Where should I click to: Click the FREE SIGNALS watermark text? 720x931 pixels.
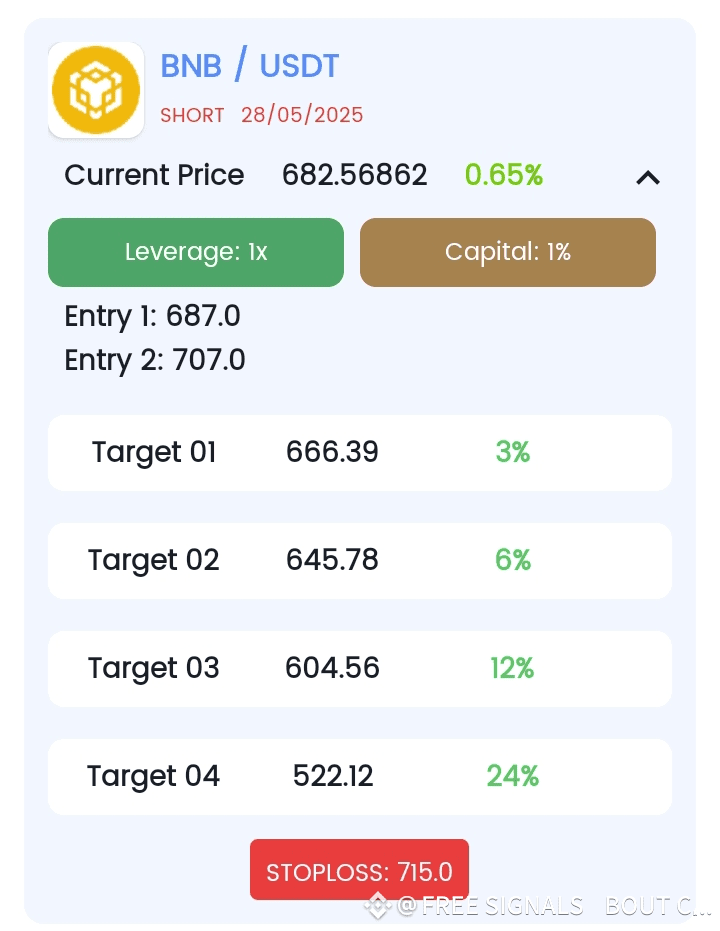click(x=490, y=906)
